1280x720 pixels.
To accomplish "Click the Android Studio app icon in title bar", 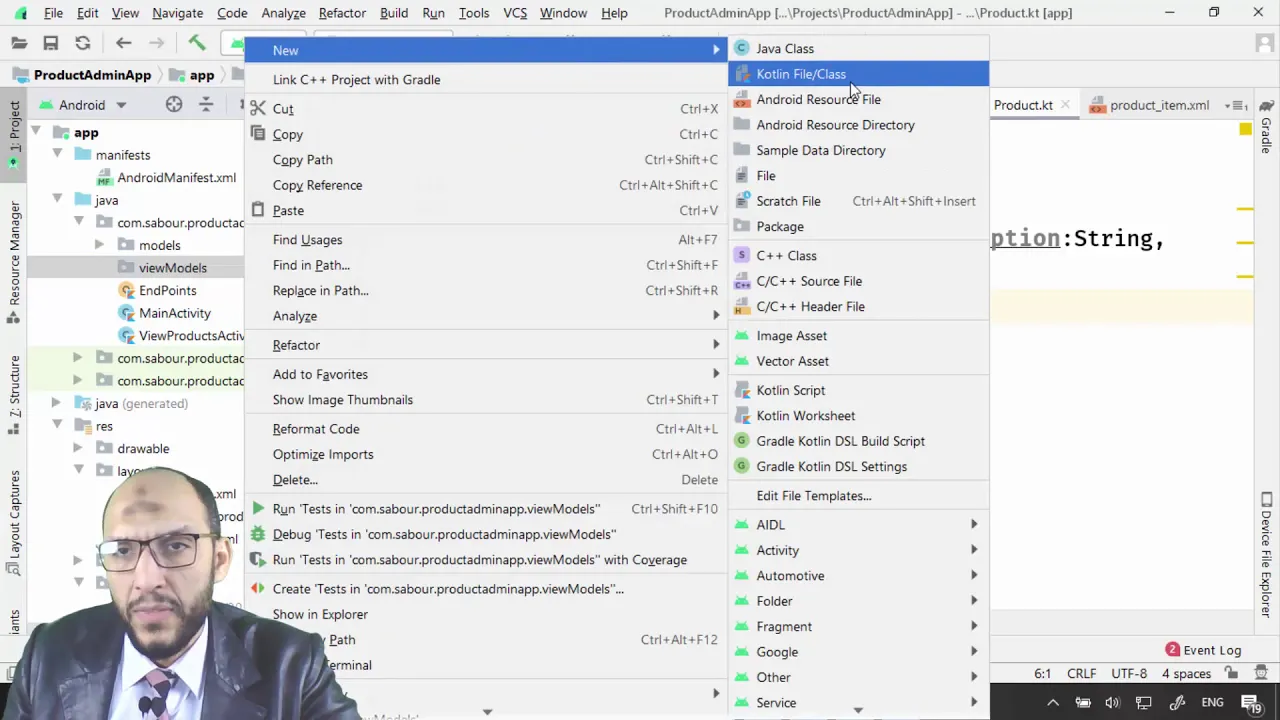I will (x=20, y=13).
